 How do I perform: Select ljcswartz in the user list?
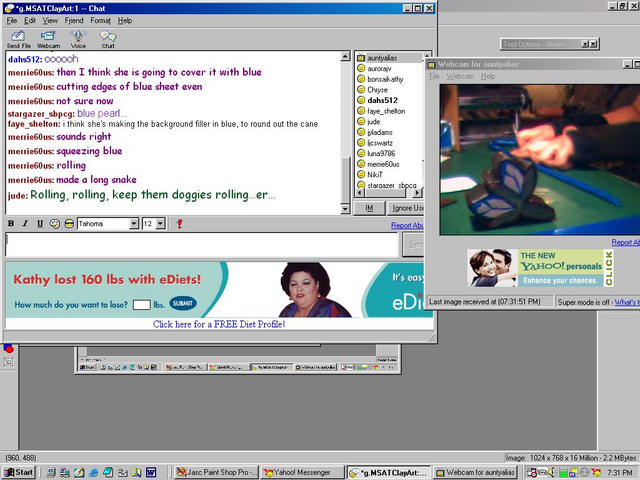coord(380,143)
